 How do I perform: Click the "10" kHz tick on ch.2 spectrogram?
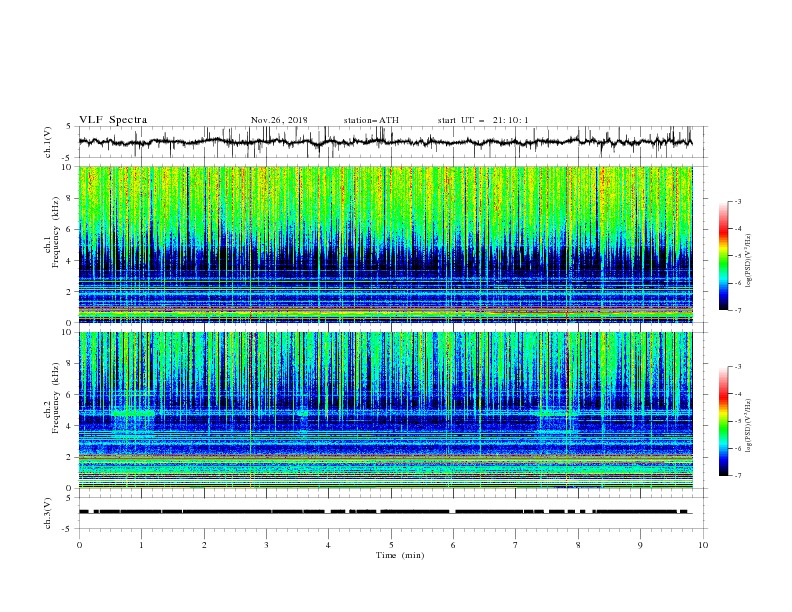pos(67,333)
